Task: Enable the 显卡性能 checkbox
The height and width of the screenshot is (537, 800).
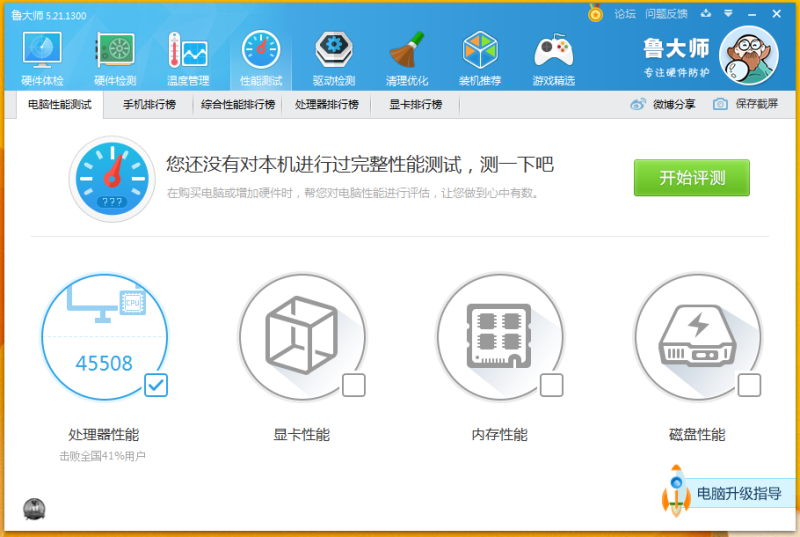Action: [354, 385]
